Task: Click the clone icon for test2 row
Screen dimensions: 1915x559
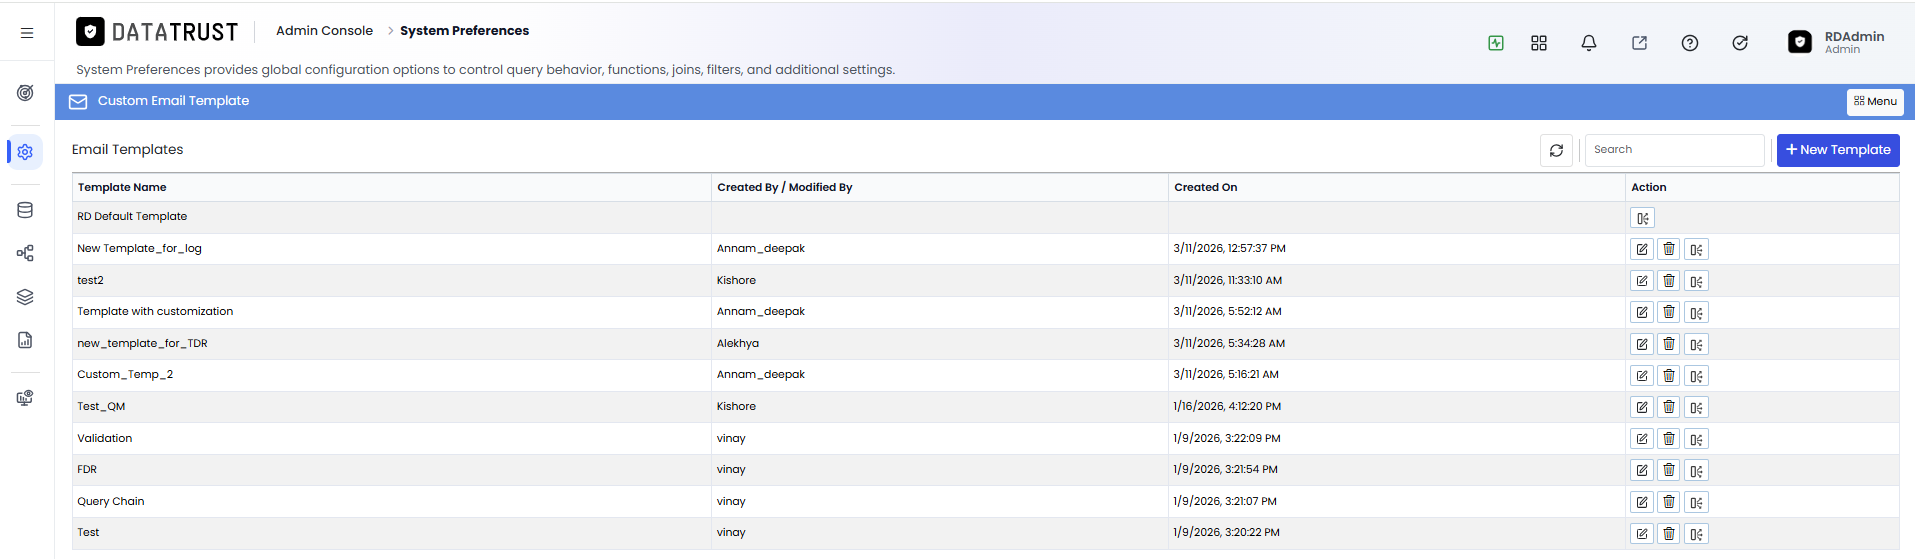Action: (x=1697, y=281)
